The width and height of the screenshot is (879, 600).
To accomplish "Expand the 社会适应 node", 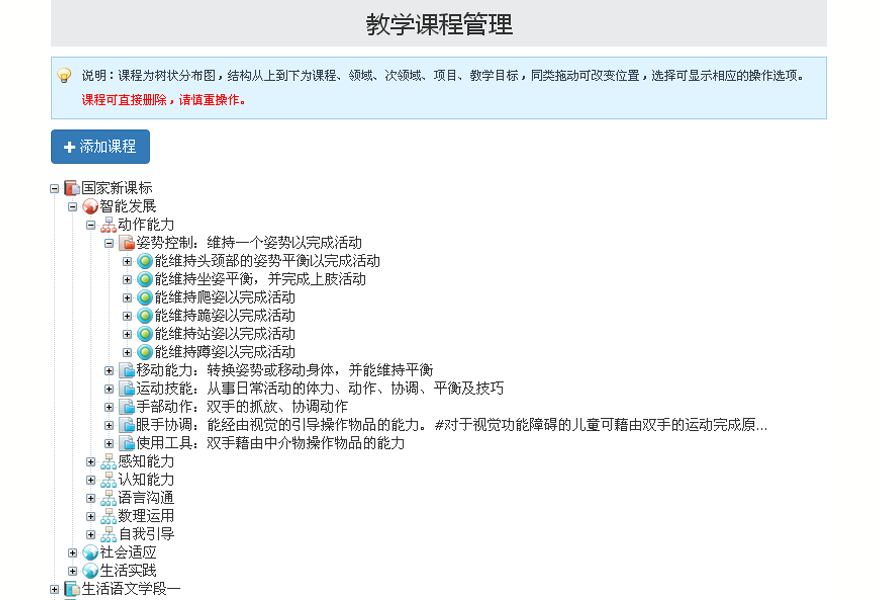I will pos(70,552).
